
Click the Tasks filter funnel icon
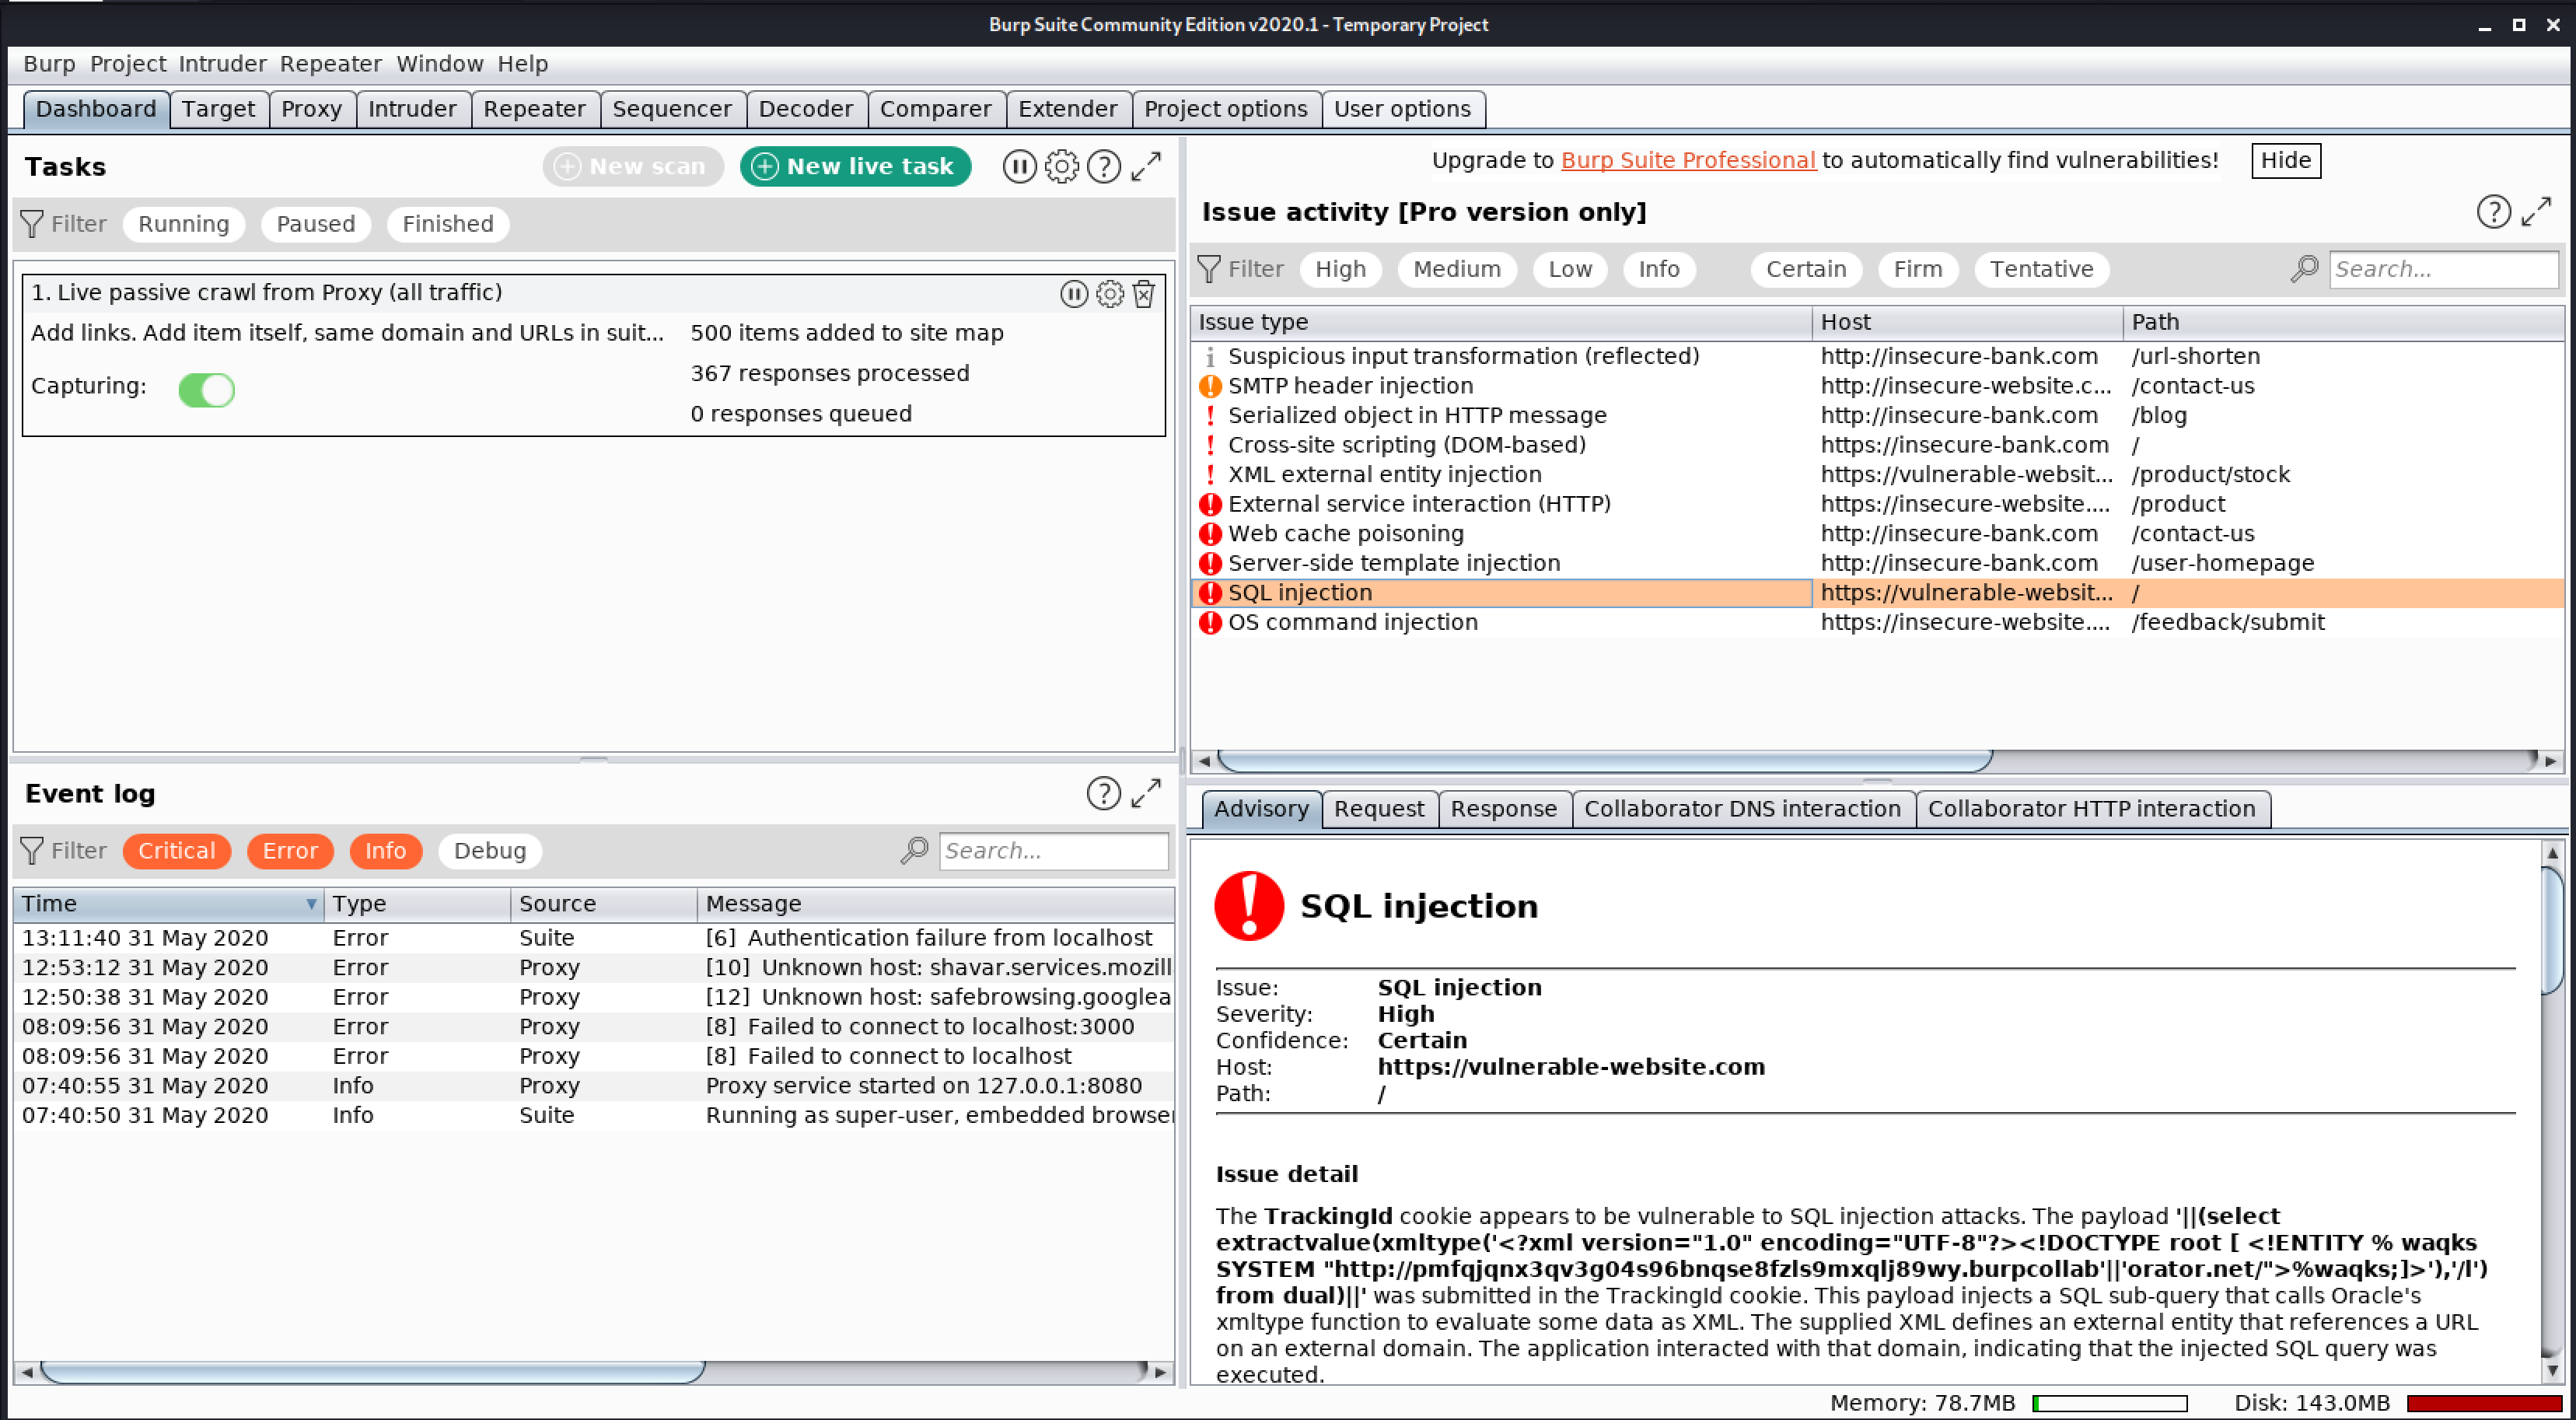32,224
